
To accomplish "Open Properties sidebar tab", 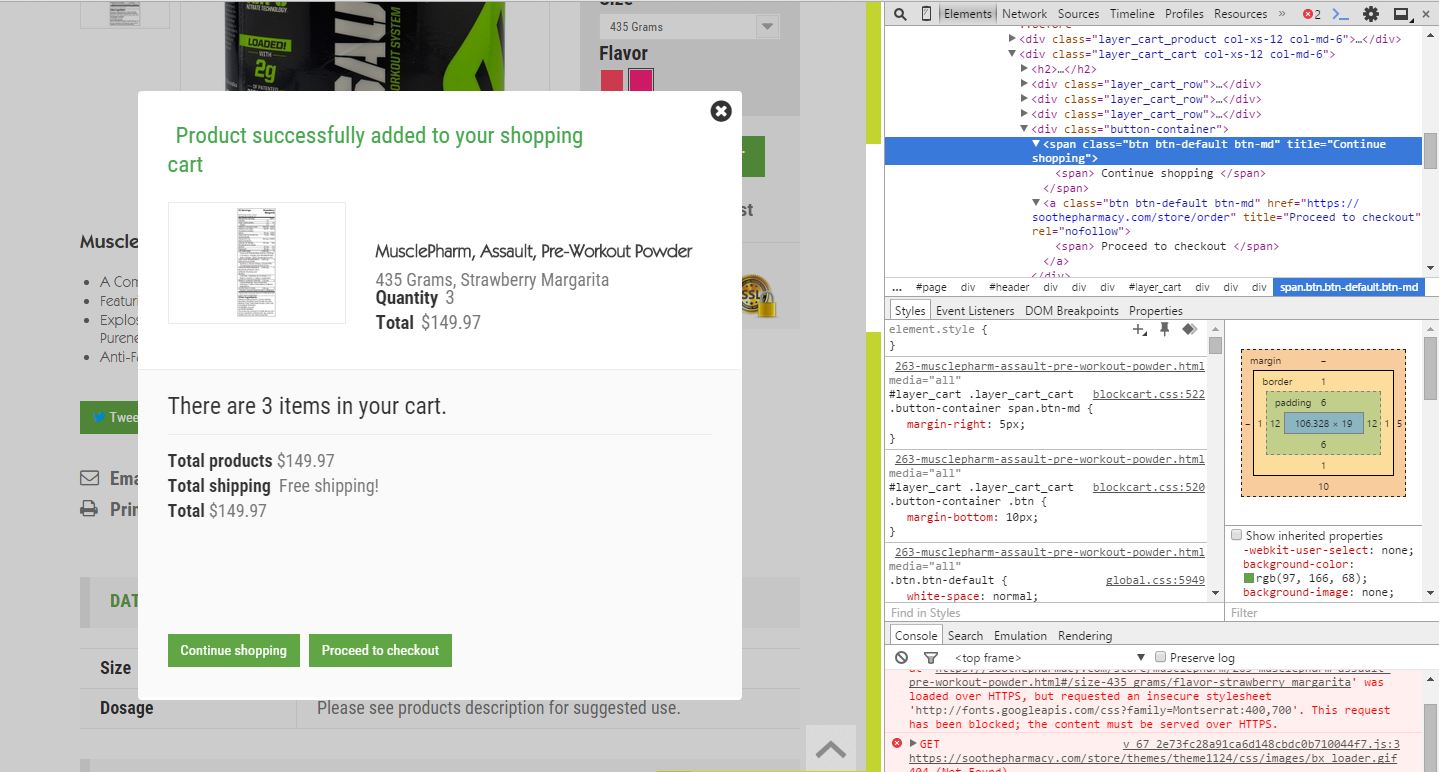I will pyautogui.click(x=1156, y=311).
